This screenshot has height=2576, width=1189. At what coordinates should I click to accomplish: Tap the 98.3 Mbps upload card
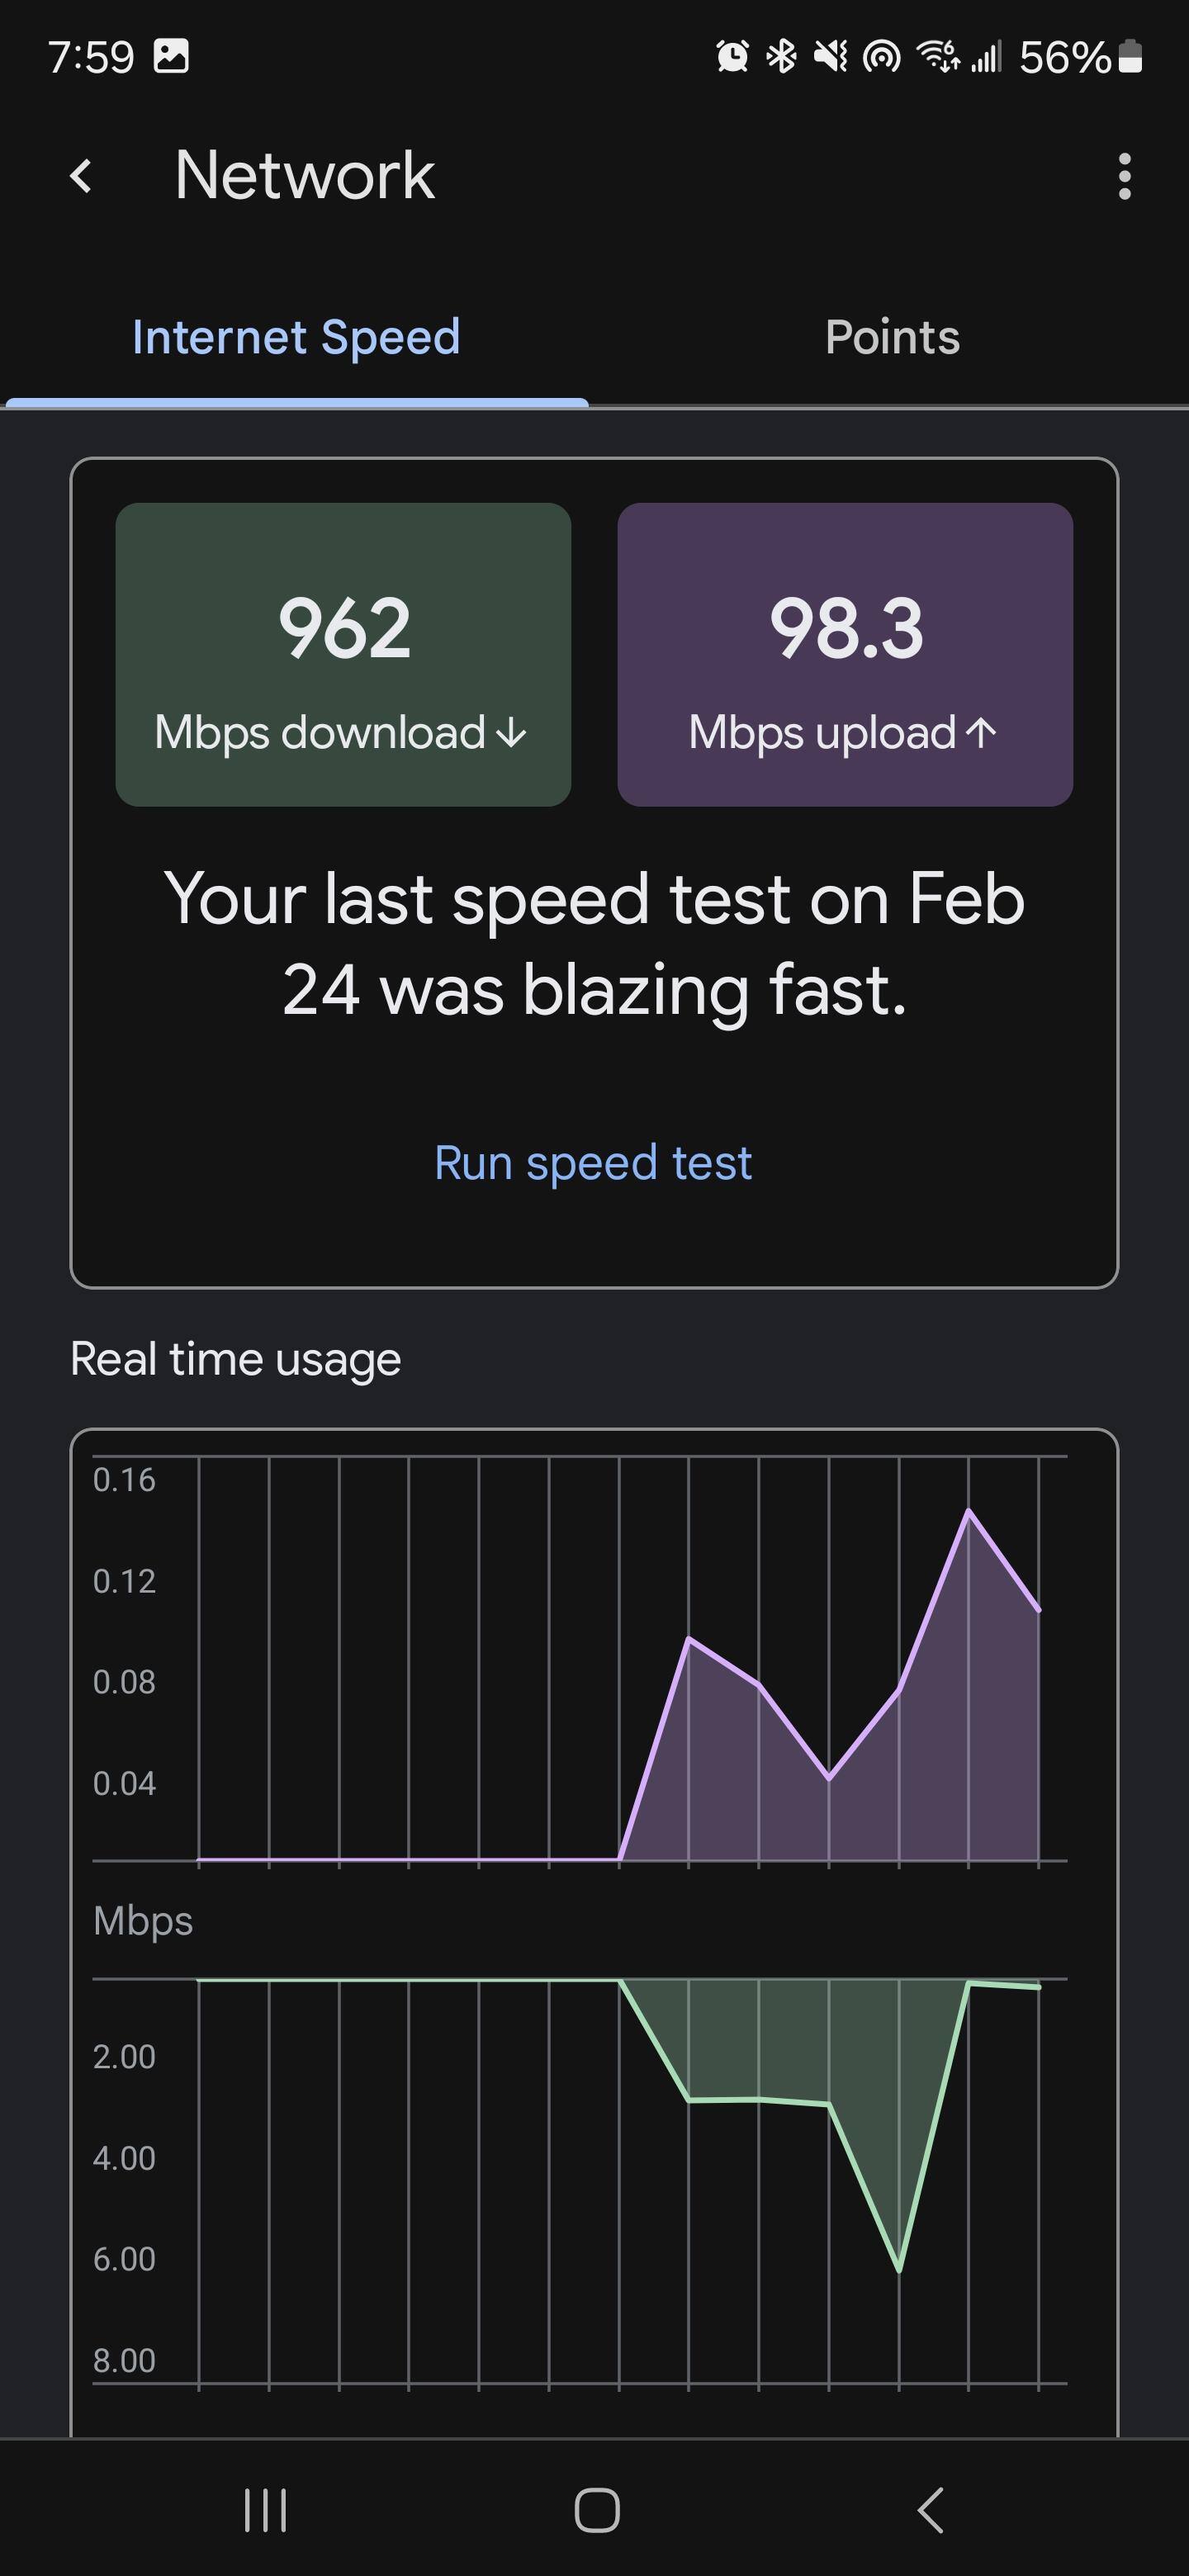pyautogui.click(x=845, y=655)
